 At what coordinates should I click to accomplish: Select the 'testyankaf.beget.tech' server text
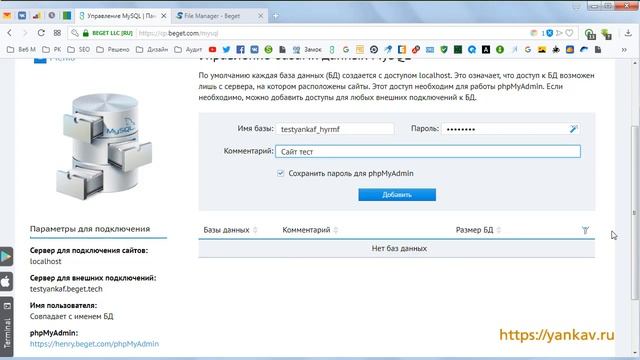[66, 289]
